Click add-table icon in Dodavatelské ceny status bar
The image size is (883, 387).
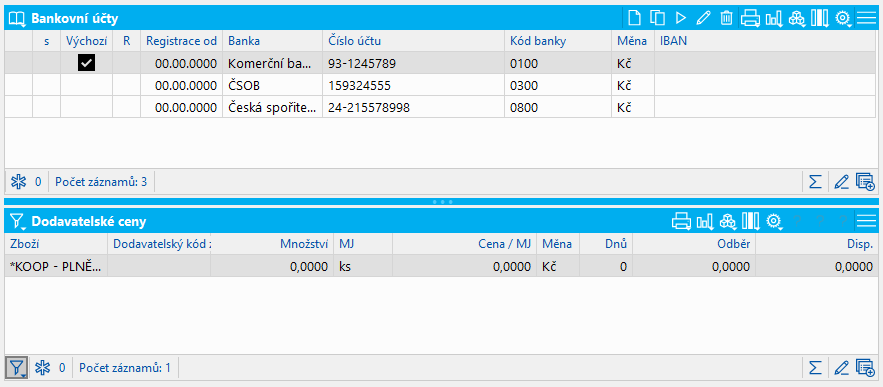(x=865, y=368)
